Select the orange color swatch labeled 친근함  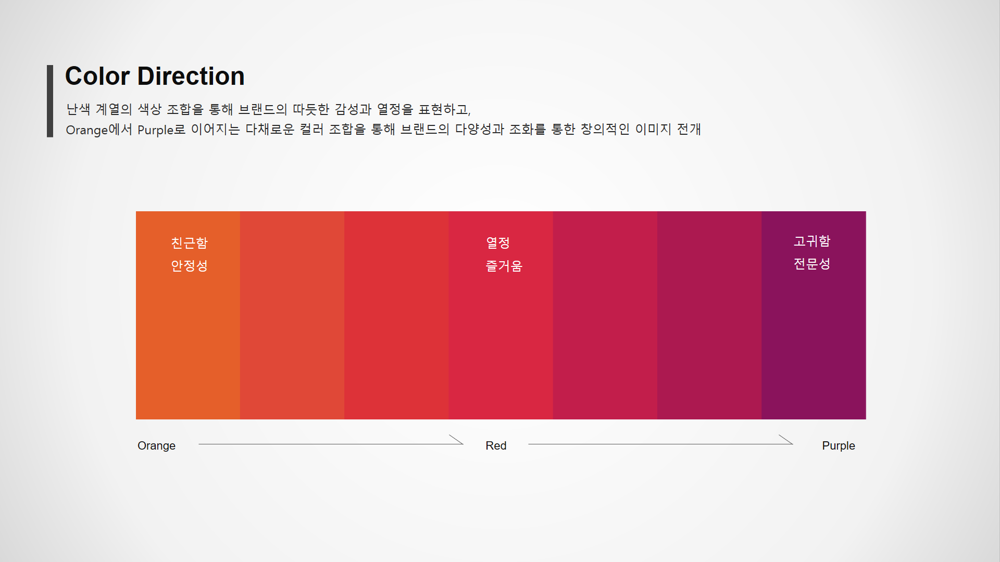(x=188, y=315)
